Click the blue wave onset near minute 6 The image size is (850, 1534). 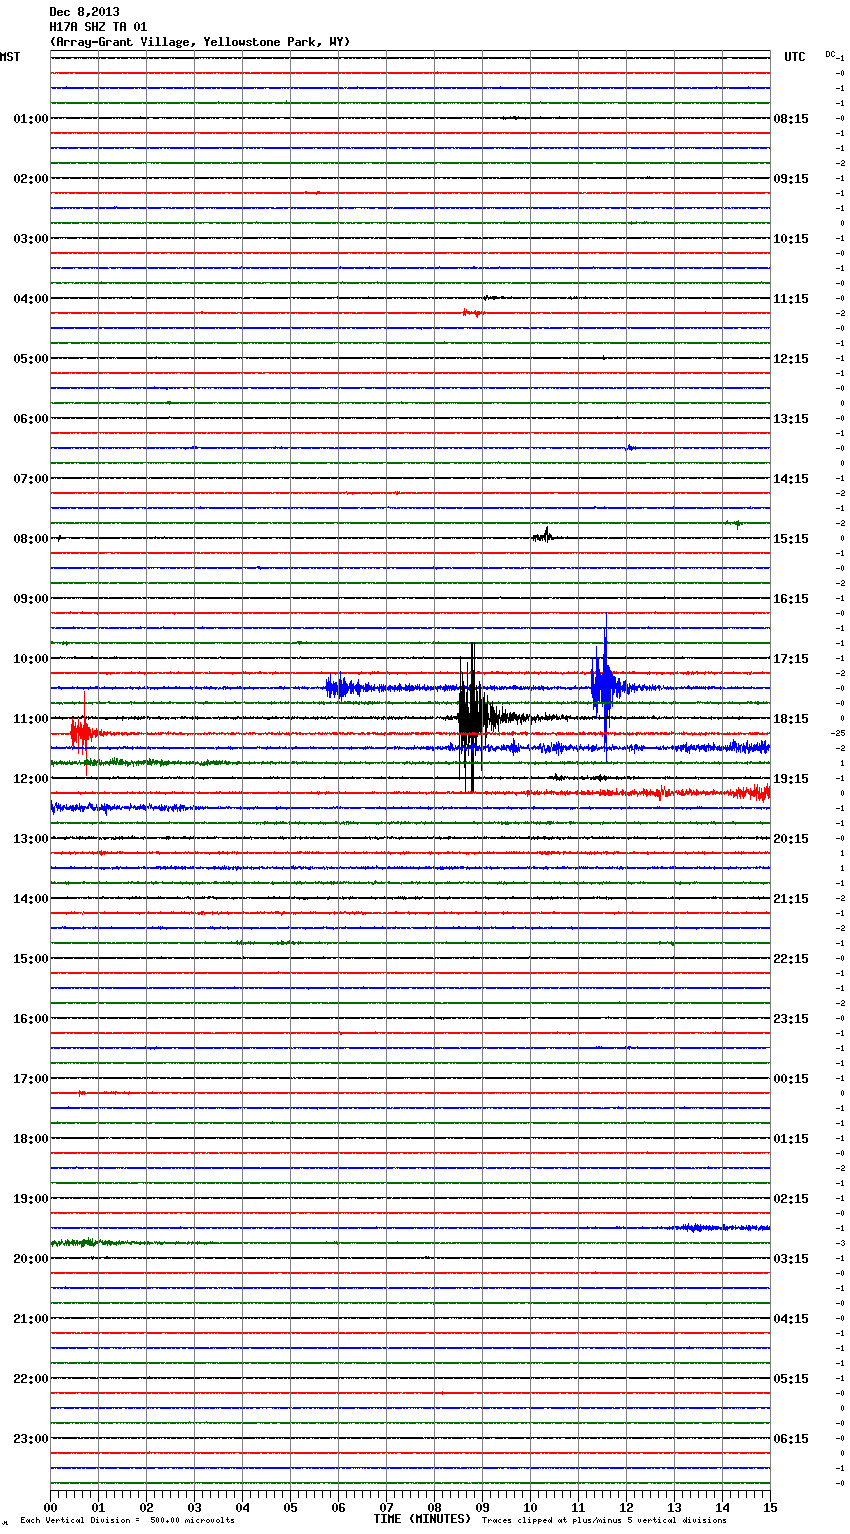tap(342, 687)
